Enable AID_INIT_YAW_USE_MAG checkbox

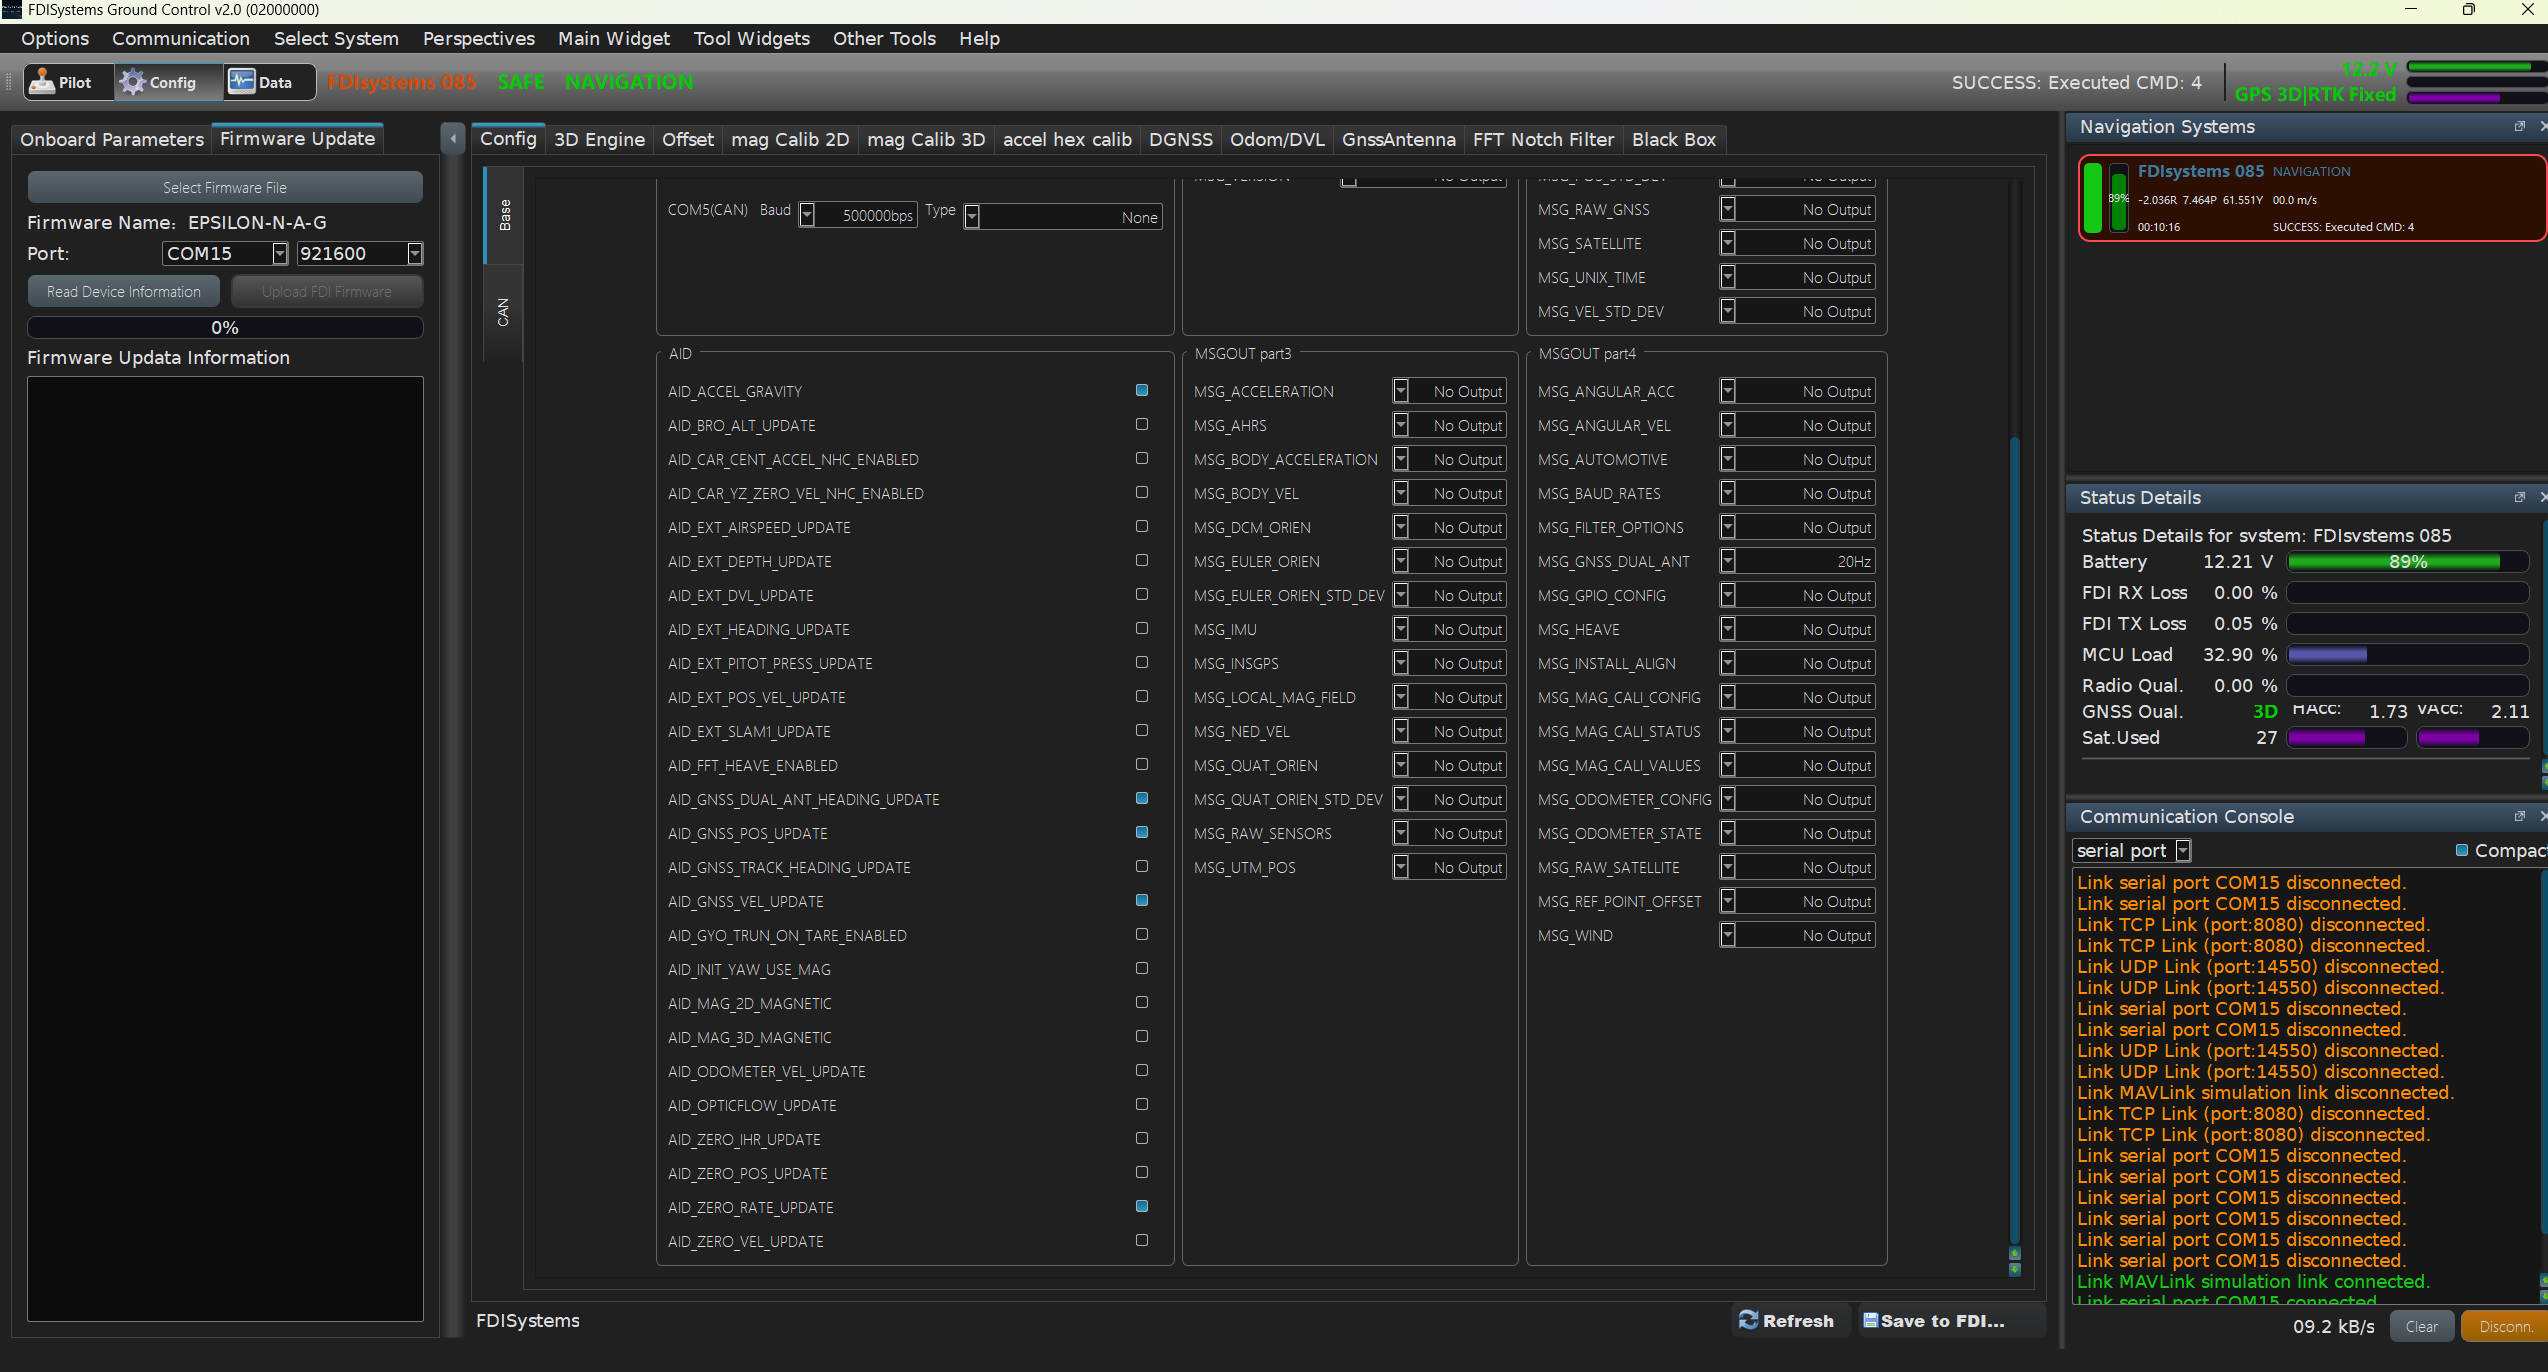[1142, 969]
